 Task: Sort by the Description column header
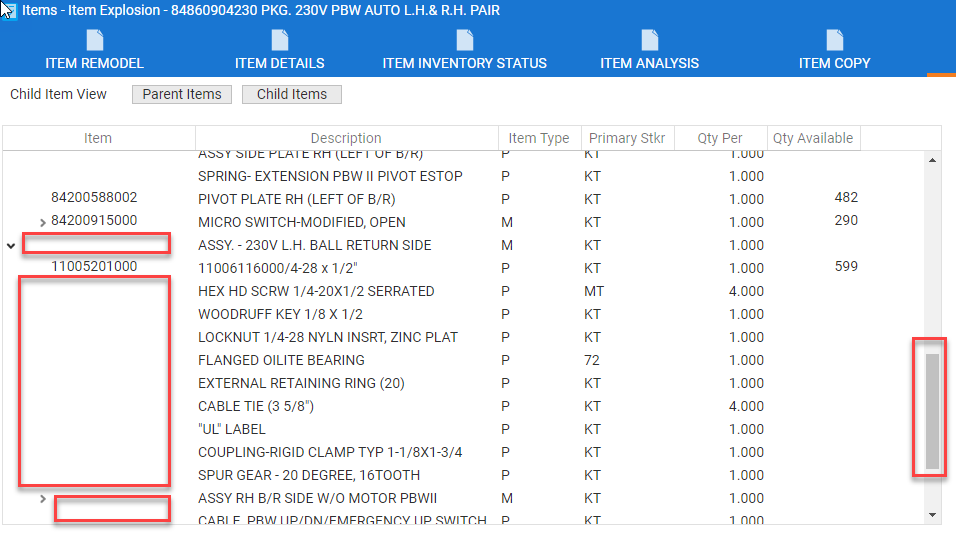click(346, 138)
